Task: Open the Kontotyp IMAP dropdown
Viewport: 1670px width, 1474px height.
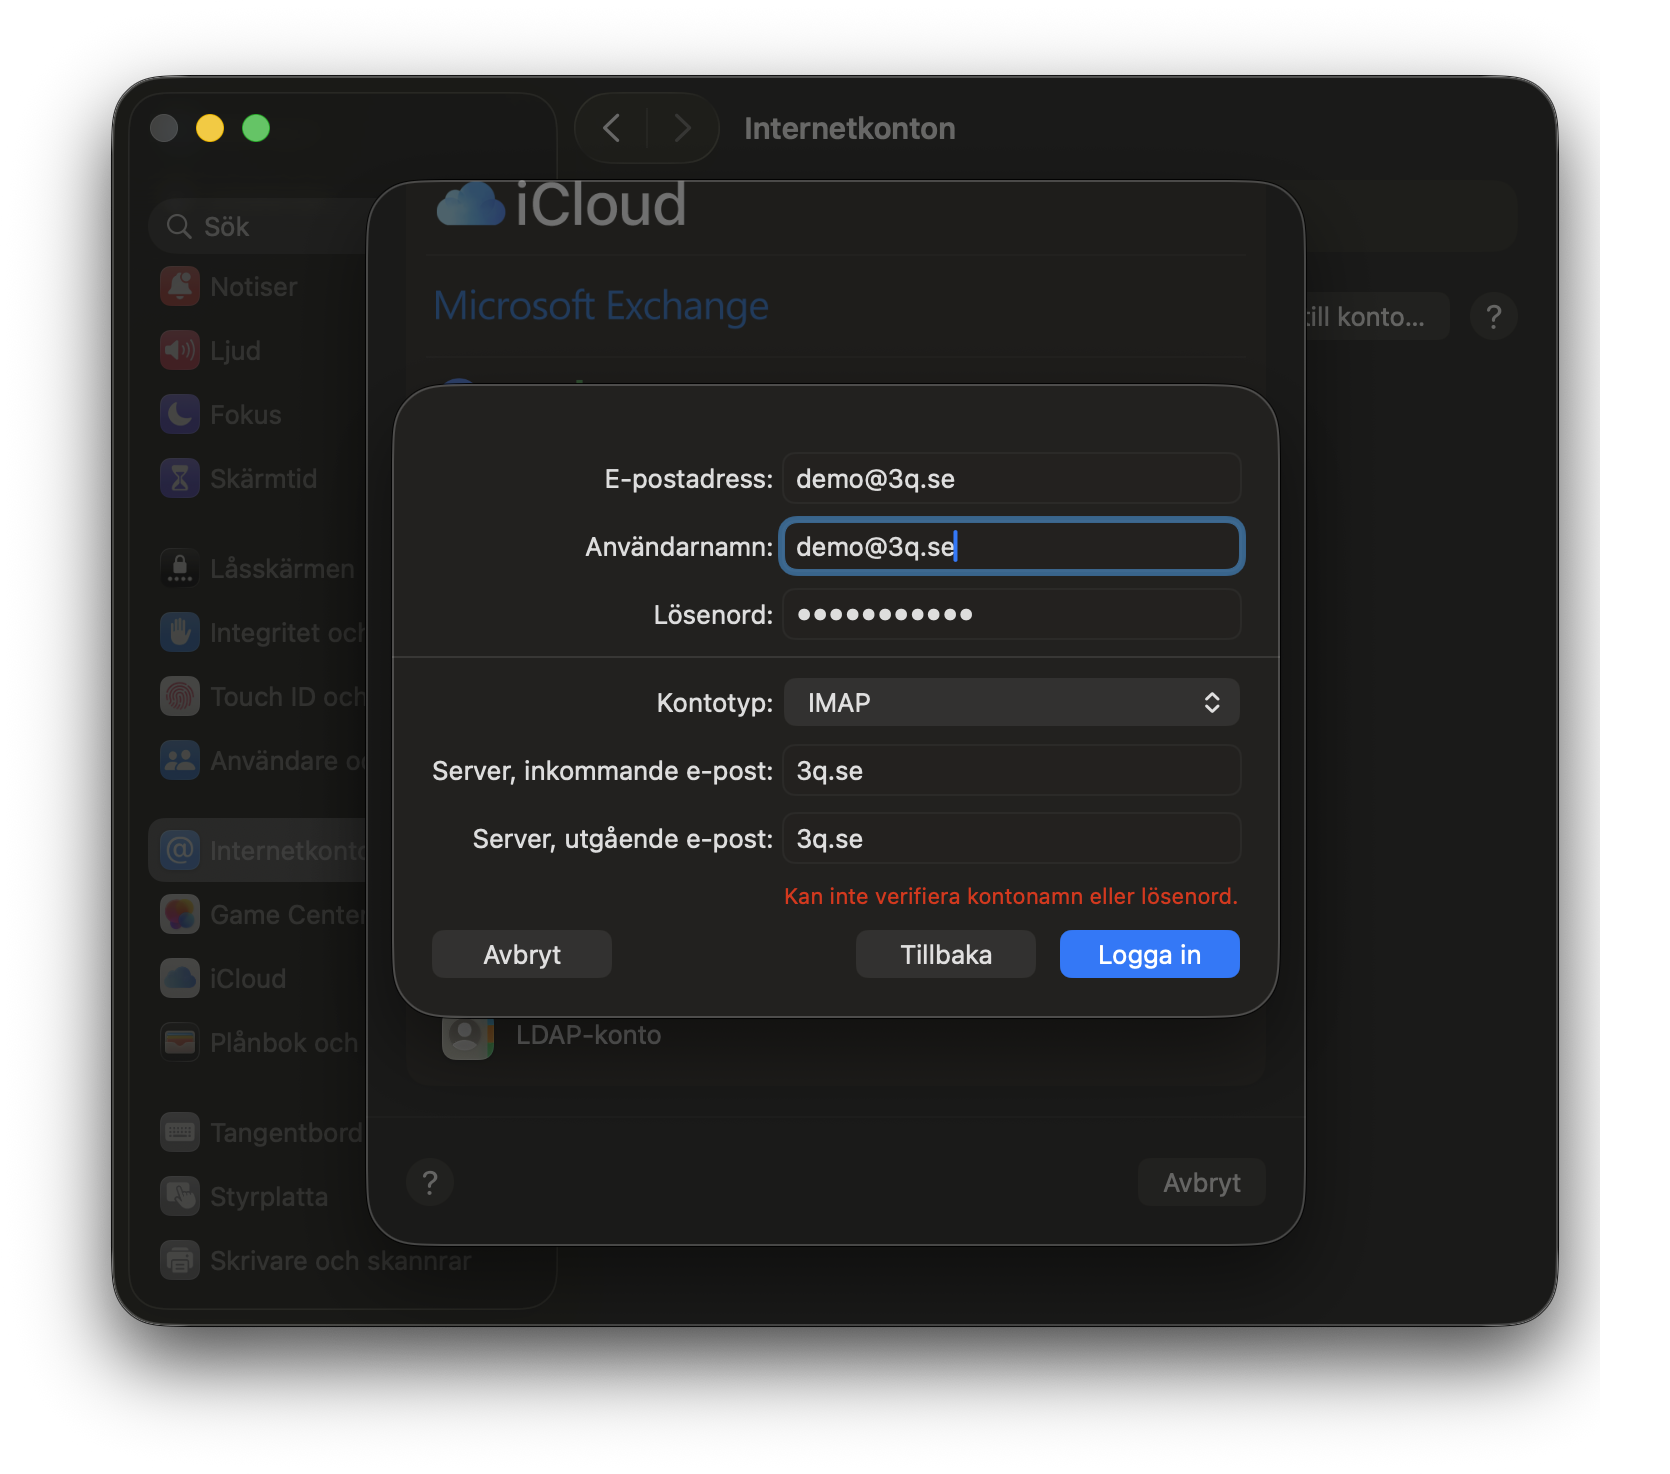Action: [1011, 703]
